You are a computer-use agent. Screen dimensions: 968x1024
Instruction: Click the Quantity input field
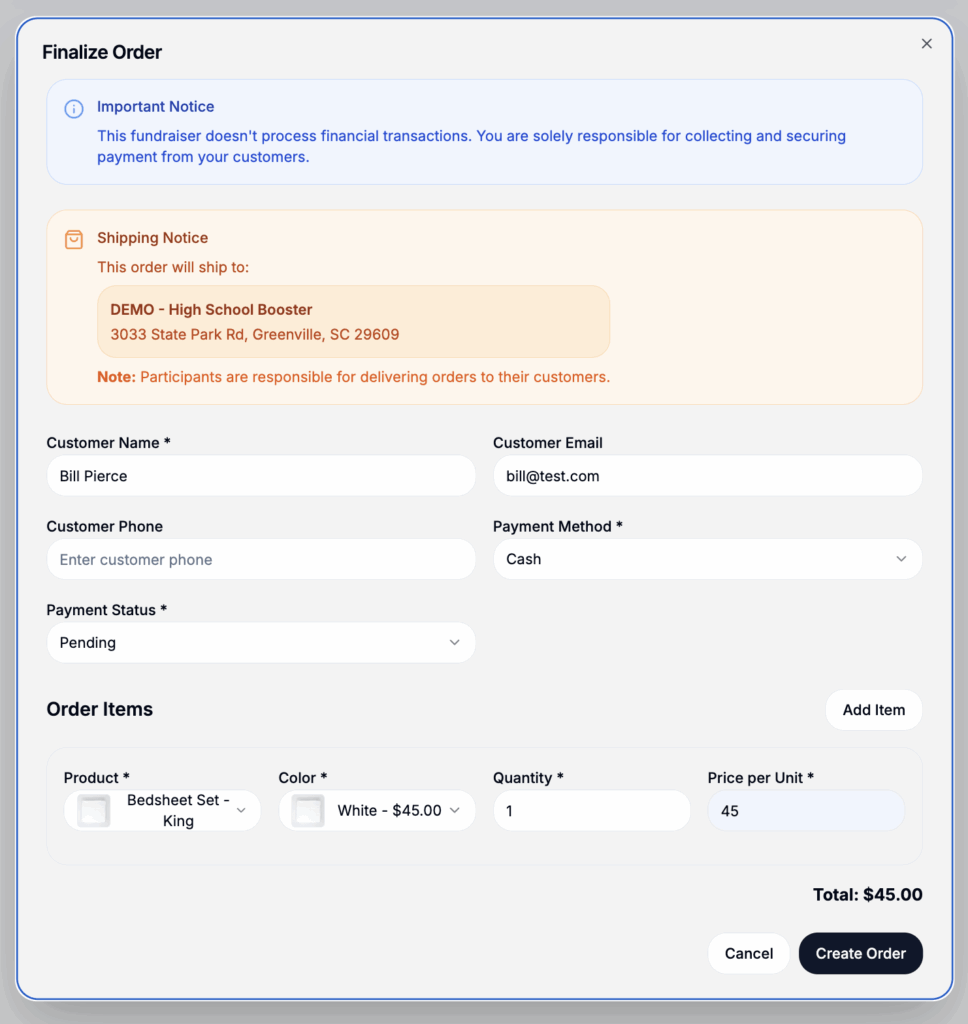click(591, 811)
